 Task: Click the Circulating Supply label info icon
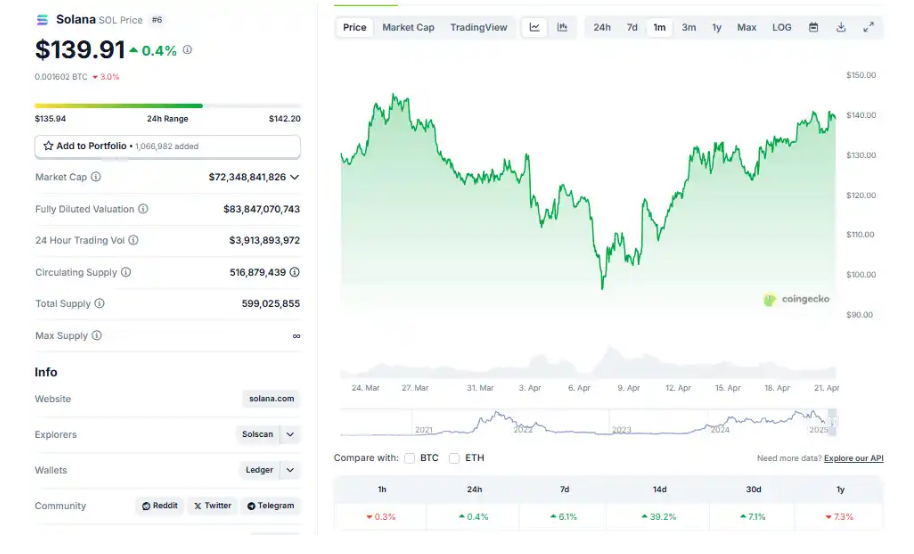click(126, 272)
